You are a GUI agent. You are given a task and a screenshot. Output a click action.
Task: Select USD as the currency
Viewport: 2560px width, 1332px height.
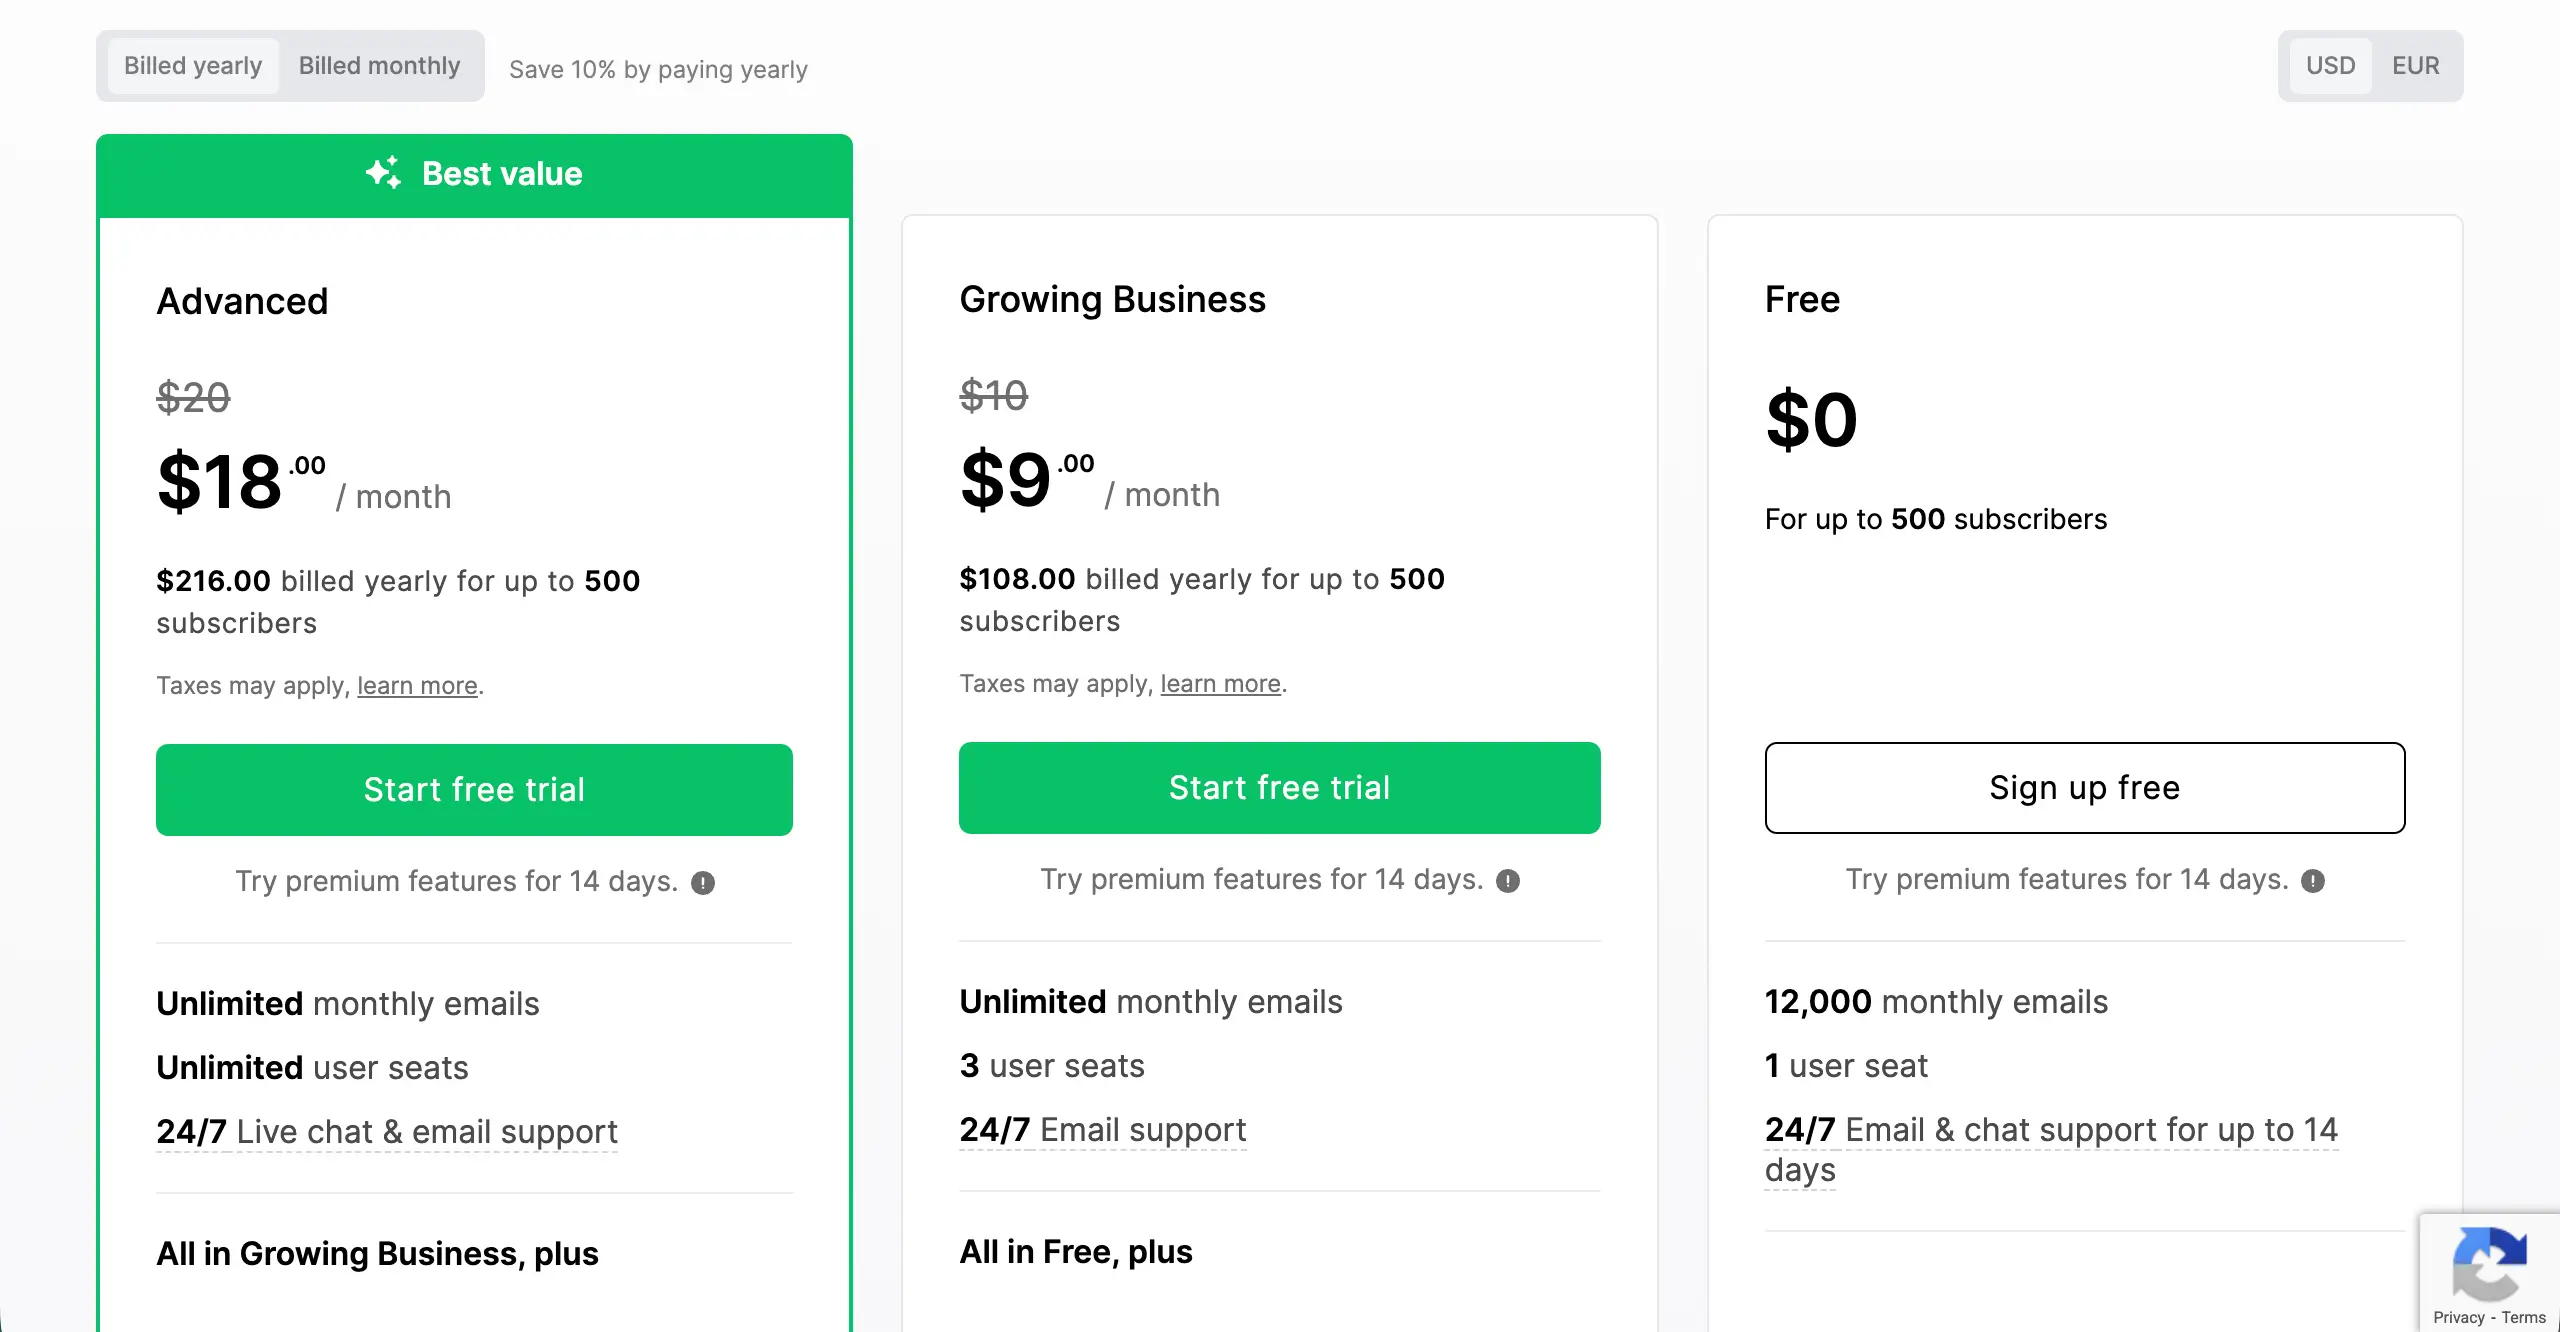(x=2331, y=65)
